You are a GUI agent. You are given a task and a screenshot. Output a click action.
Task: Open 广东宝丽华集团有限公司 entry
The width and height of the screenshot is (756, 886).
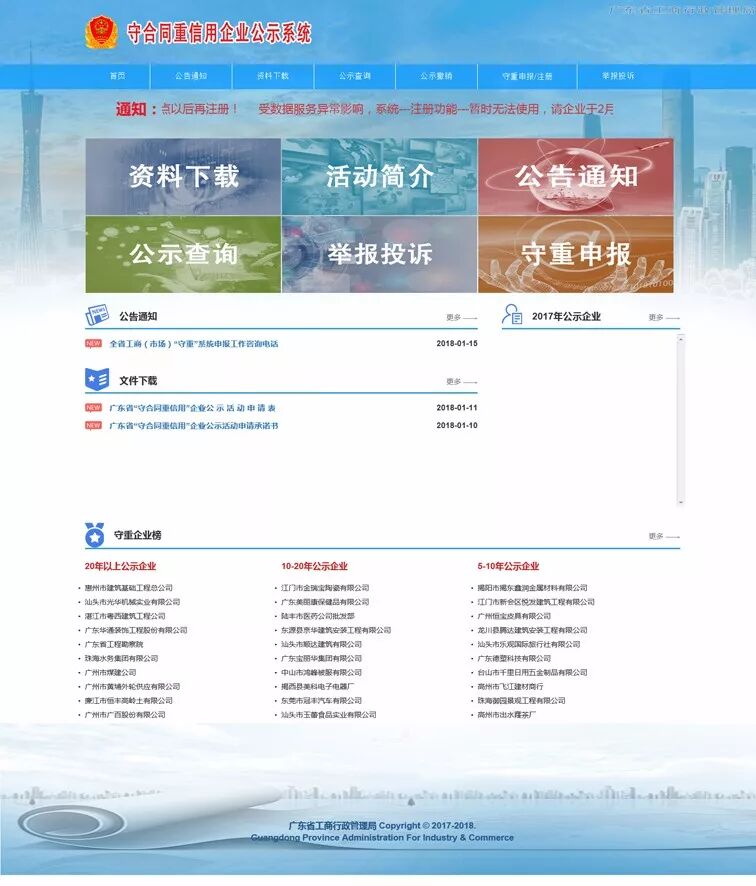[x=321, y=658]
